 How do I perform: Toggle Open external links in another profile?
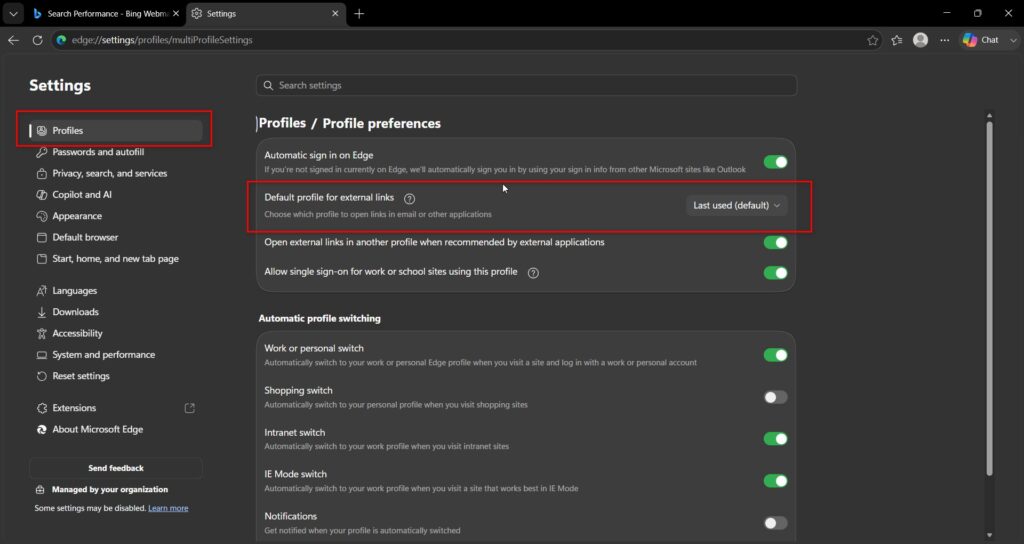tap(775, 242)
